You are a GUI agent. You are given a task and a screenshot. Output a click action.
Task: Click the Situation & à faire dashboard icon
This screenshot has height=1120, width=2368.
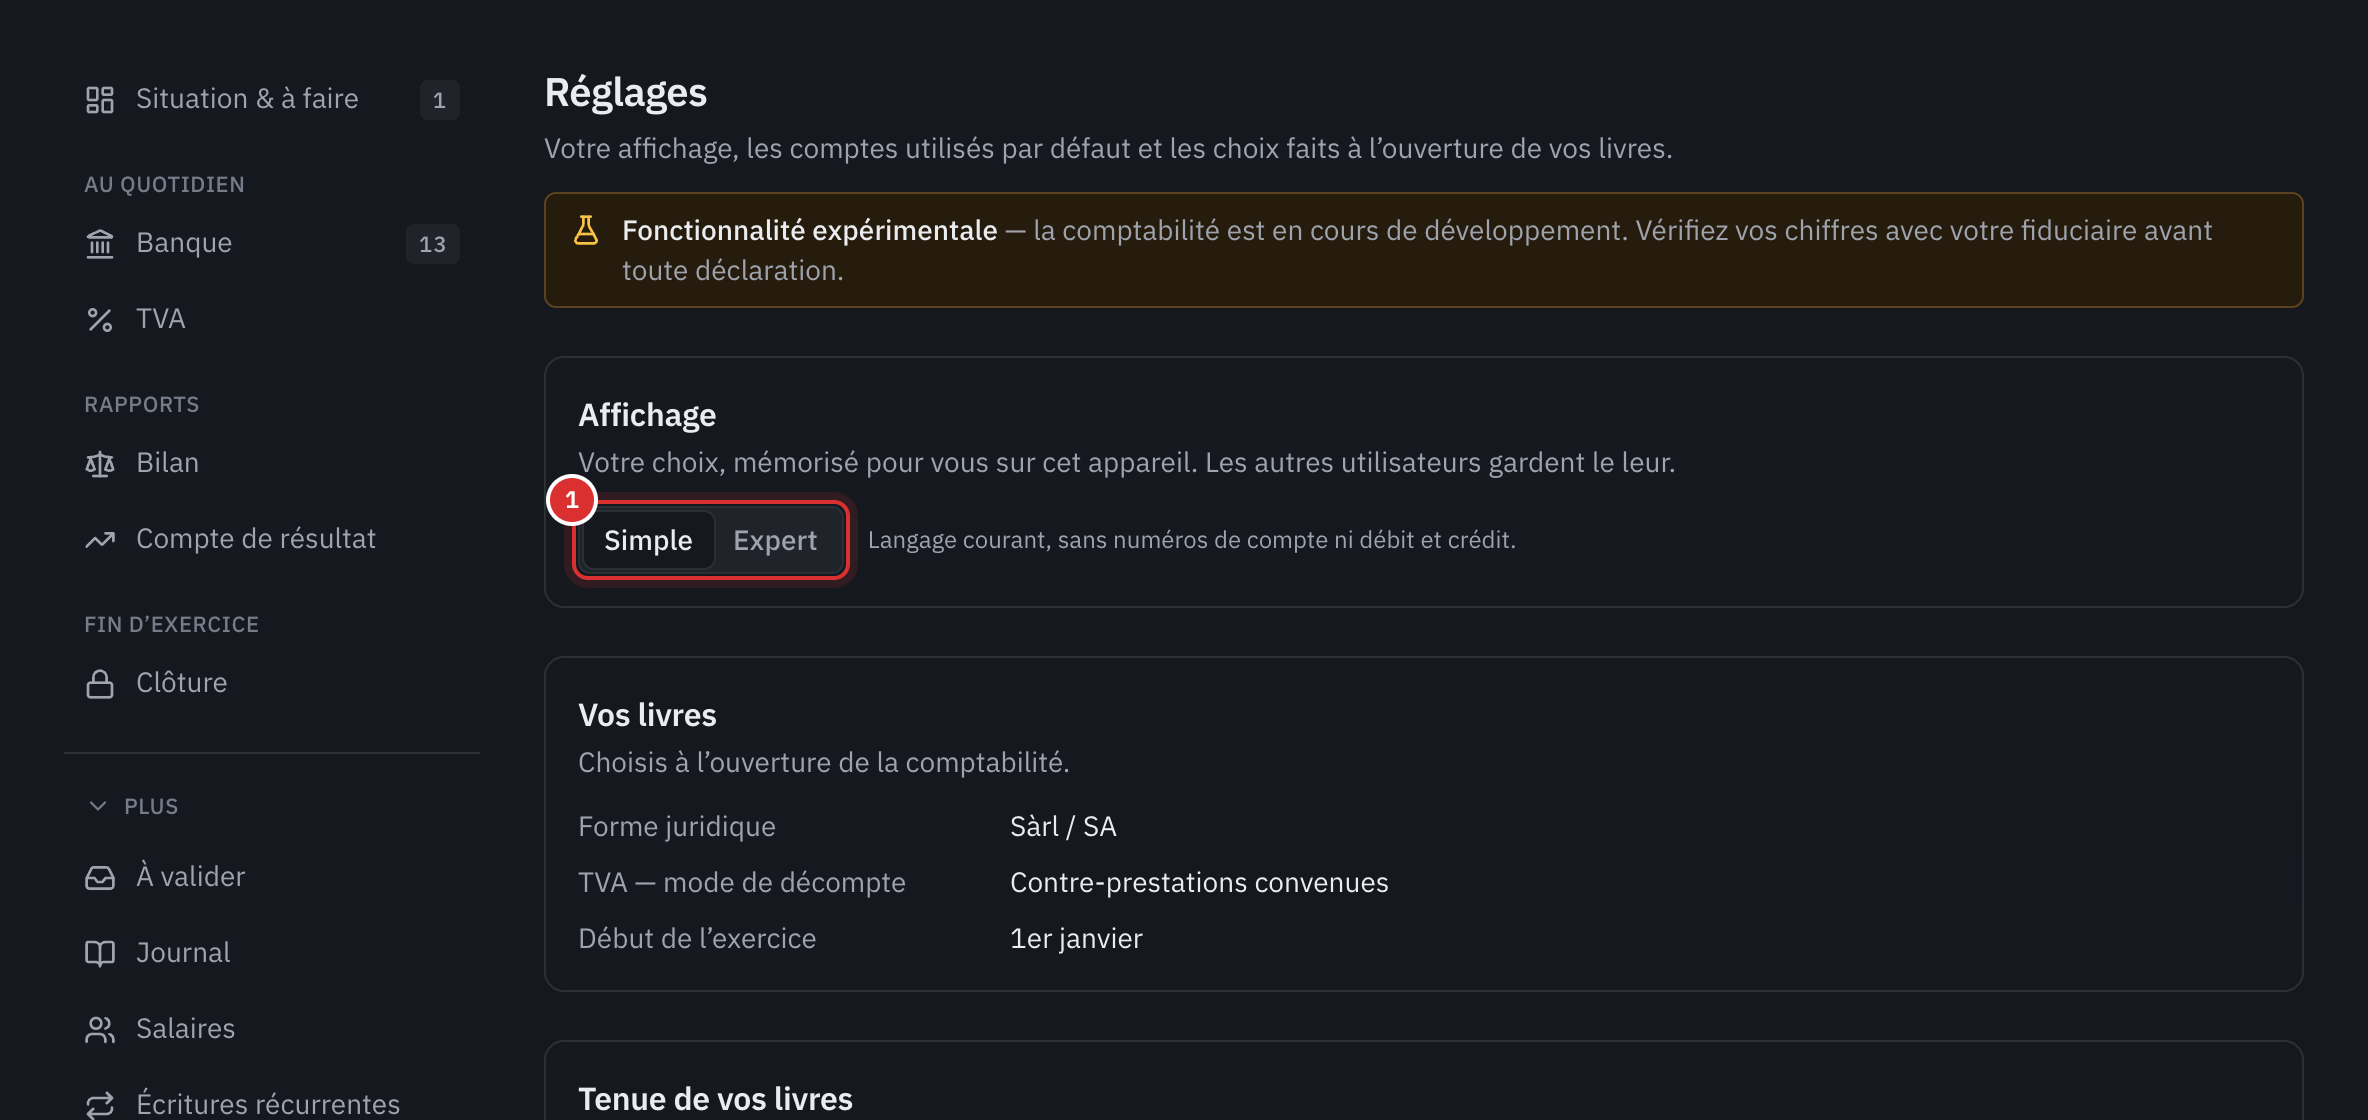click(x=100, y=99)
